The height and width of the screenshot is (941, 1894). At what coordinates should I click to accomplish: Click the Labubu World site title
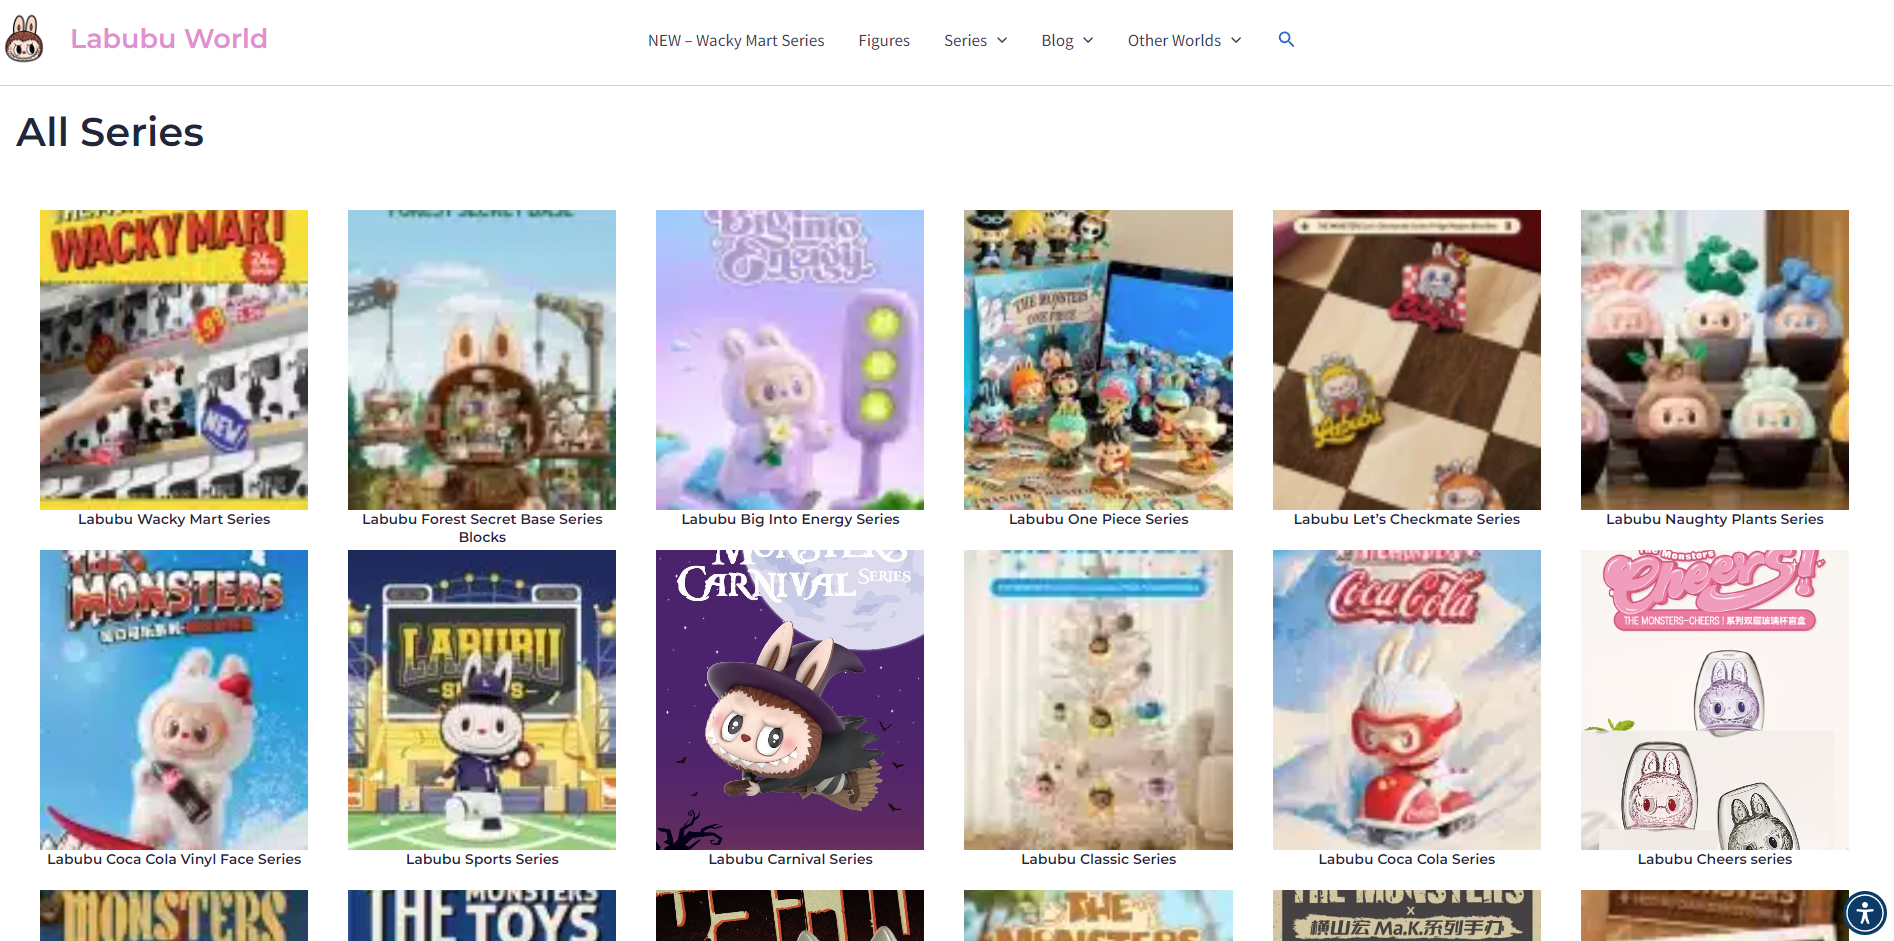point(168,38)
